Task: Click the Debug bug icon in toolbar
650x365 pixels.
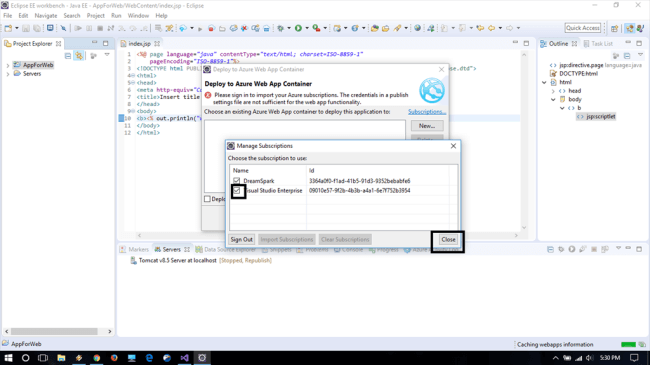Action: [281, 28]
